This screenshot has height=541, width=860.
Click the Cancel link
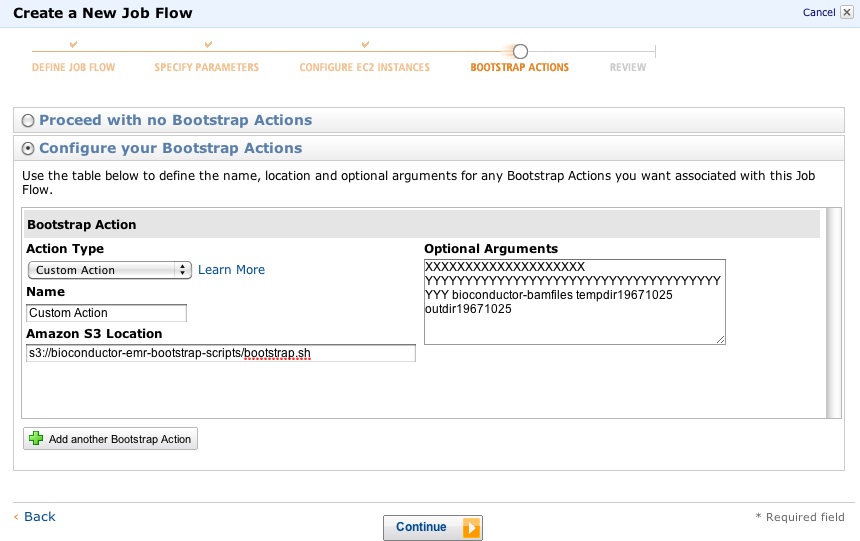pos(818,12)
